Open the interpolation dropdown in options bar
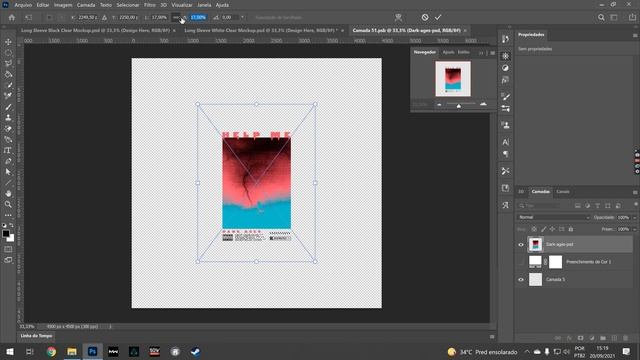This screenshot has height=360, width=640. 242,18
